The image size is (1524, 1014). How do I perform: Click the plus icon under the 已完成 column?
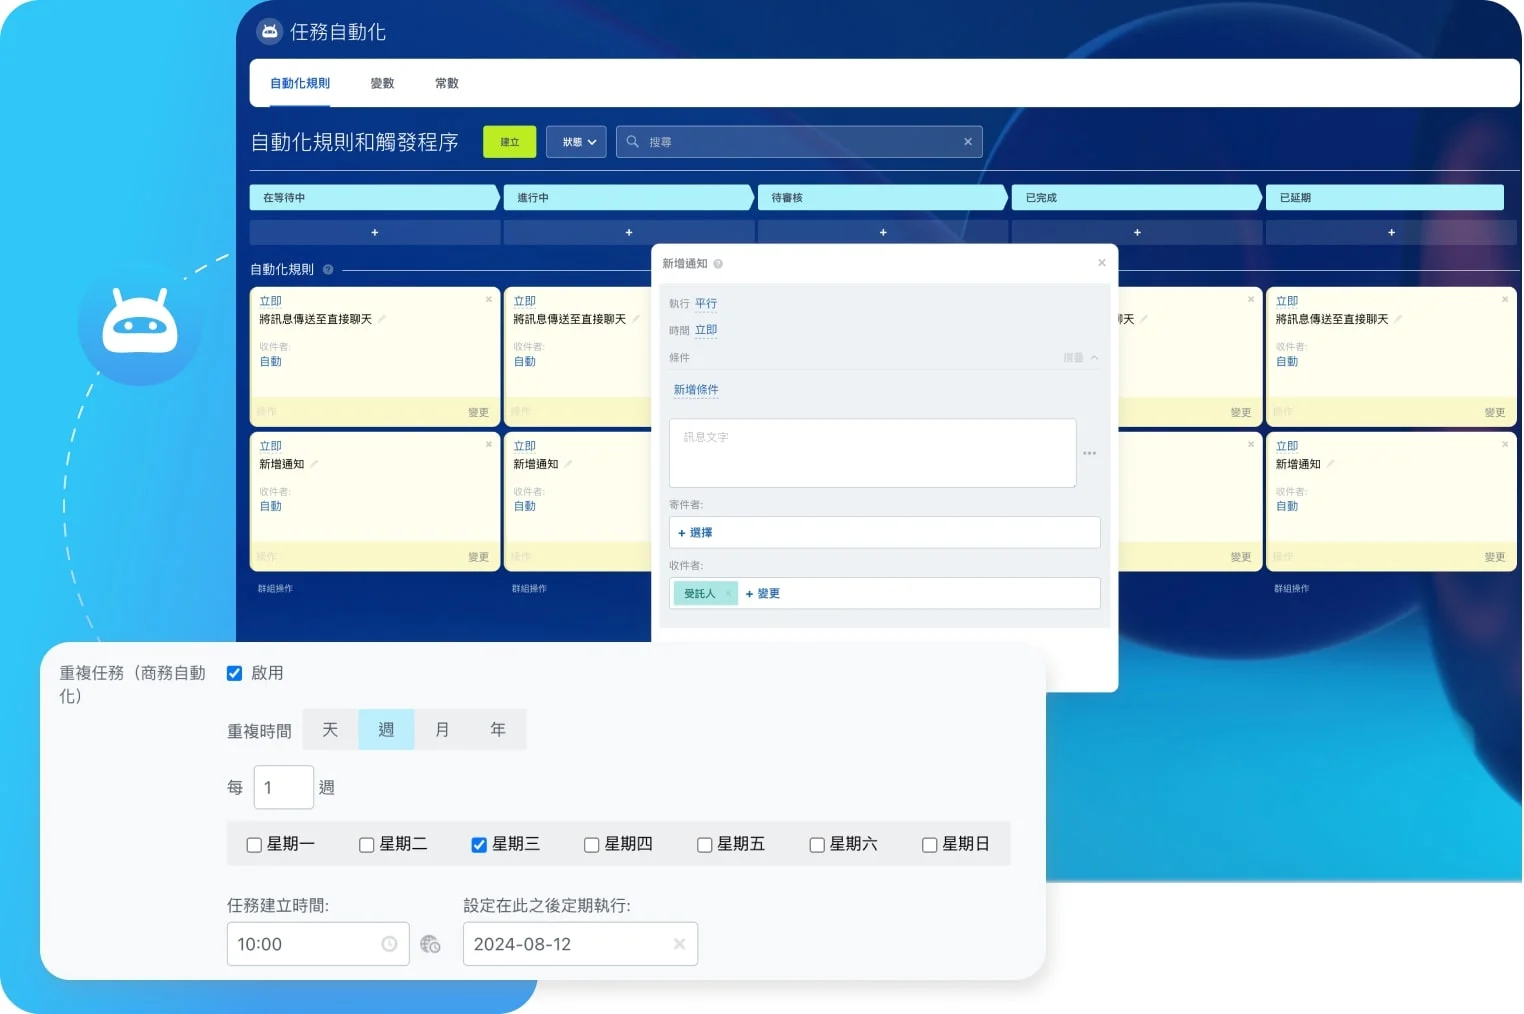1137,232
